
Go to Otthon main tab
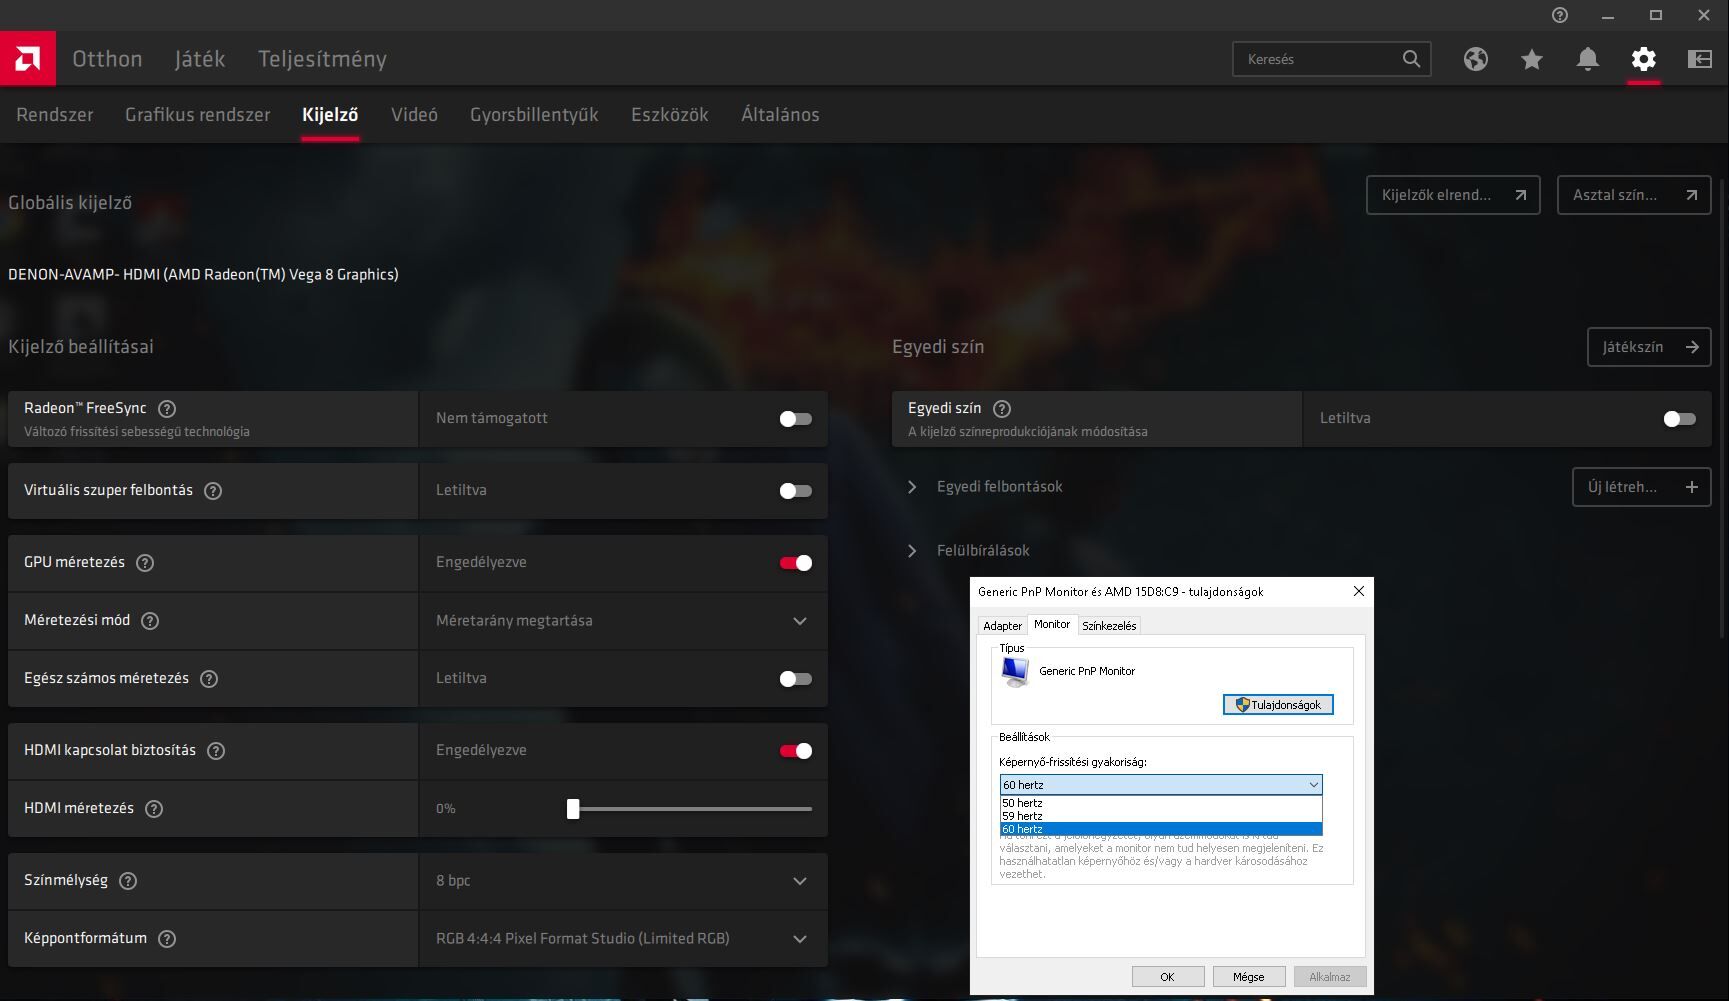pos(107,59)
